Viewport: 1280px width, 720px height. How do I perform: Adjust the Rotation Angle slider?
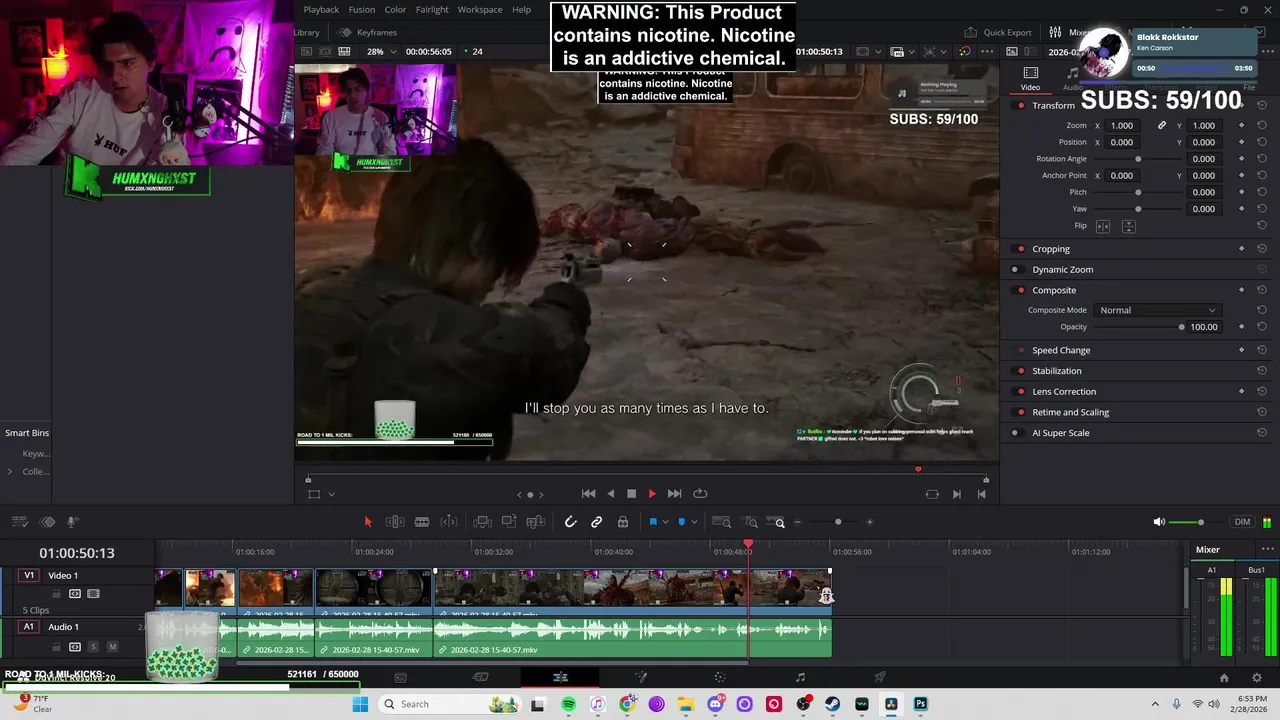(1138, 159)
